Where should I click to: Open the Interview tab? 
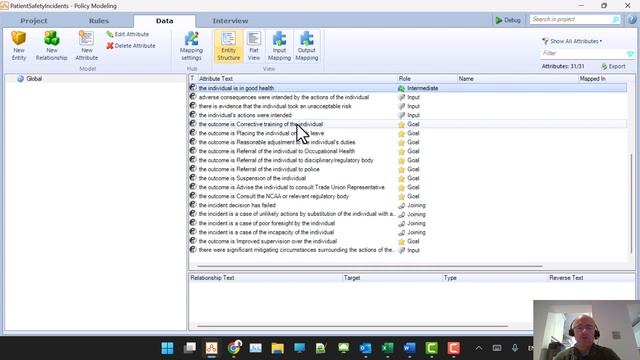[x=230, y=21]
